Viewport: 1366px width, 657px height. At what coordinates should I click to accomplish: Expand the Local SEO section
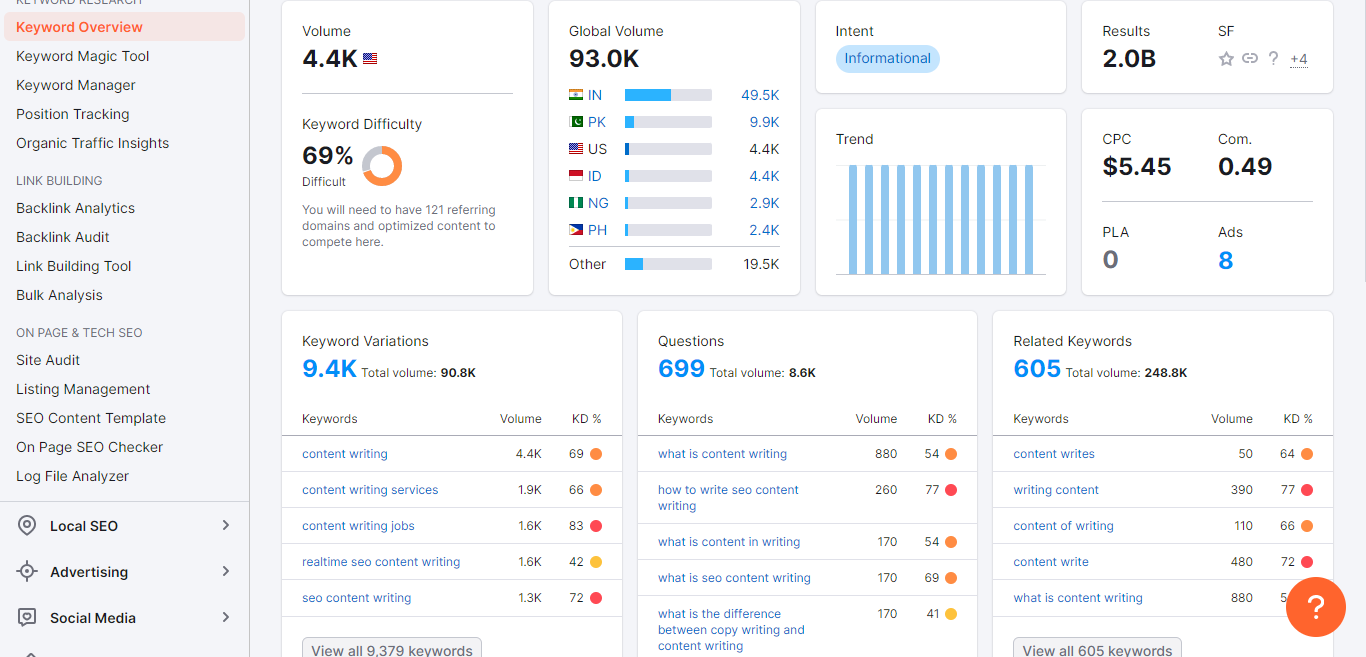point(225,525)
